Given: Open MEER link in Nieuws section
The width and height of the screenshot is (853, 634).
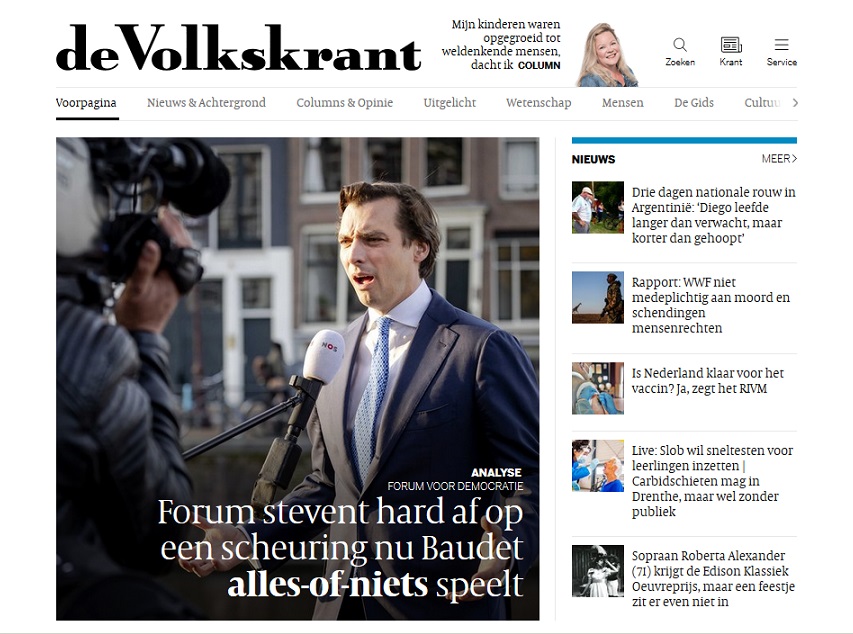Looking at the screenshot, I should click(x=779, y=159).
